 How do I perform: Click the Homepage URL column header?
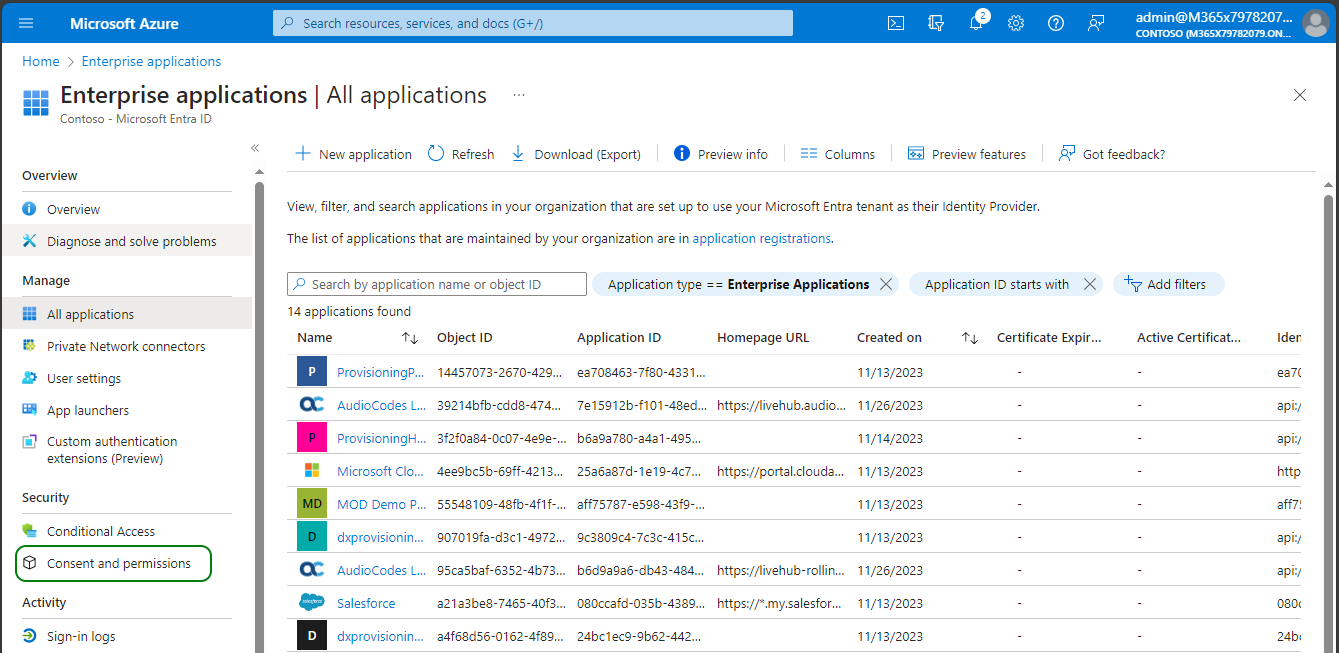coord(763,338)
